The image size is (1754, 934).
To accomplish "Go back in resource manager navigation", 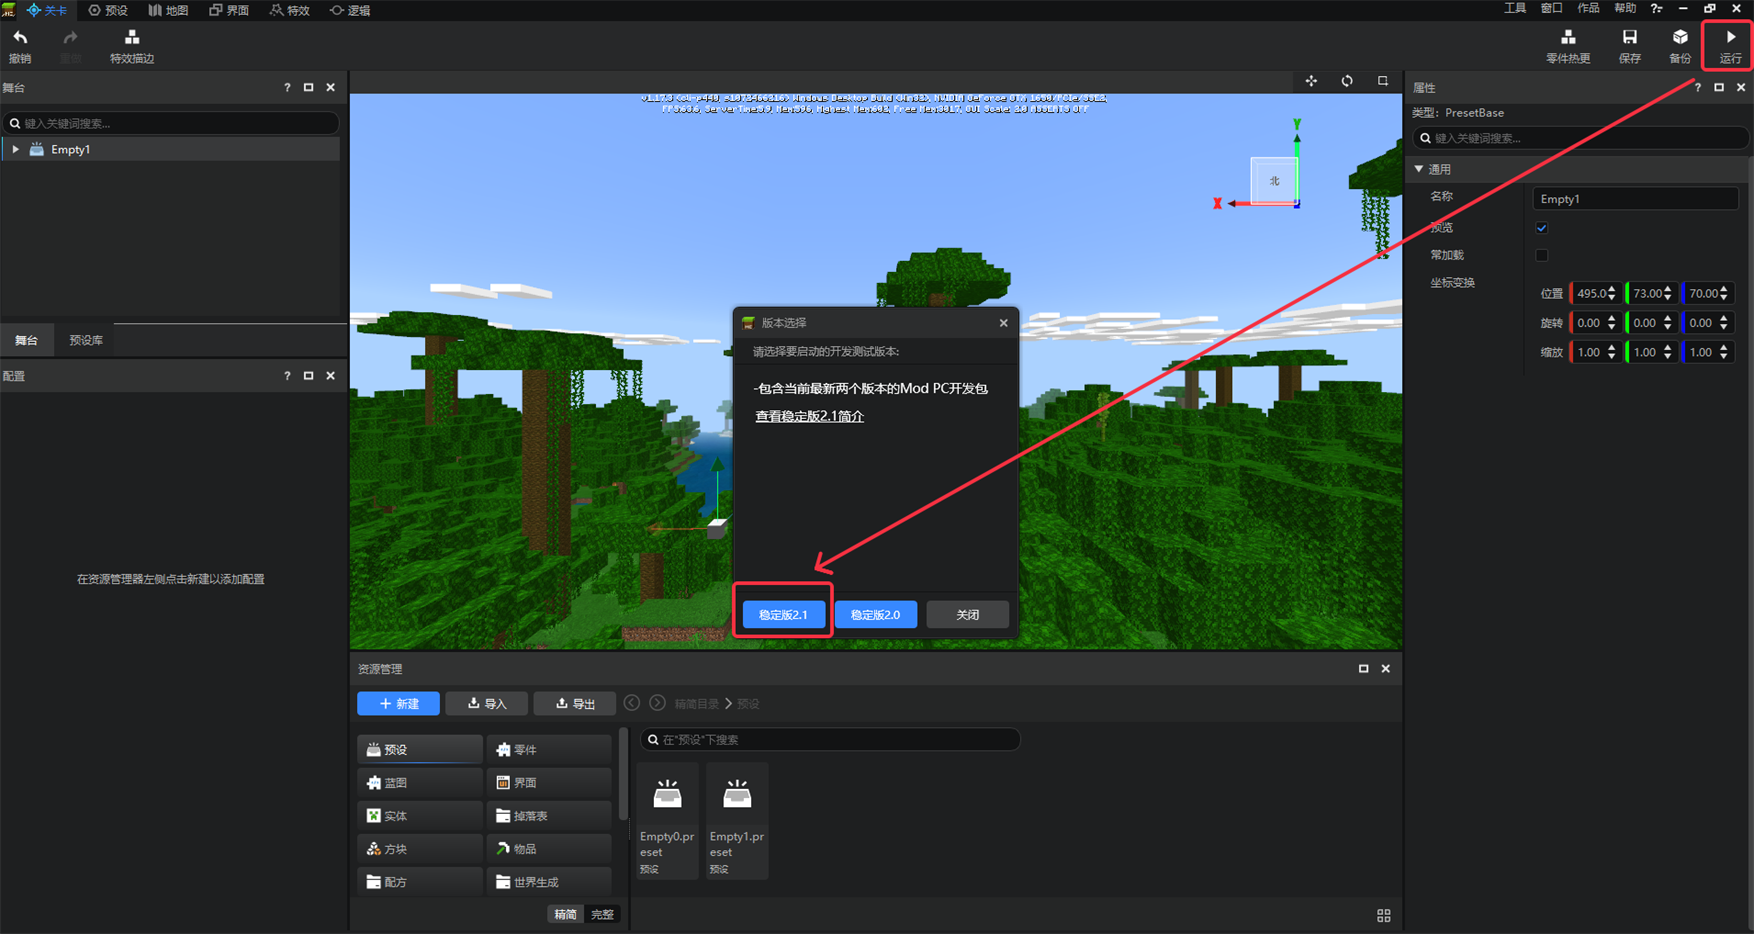I will pos(632,703).
